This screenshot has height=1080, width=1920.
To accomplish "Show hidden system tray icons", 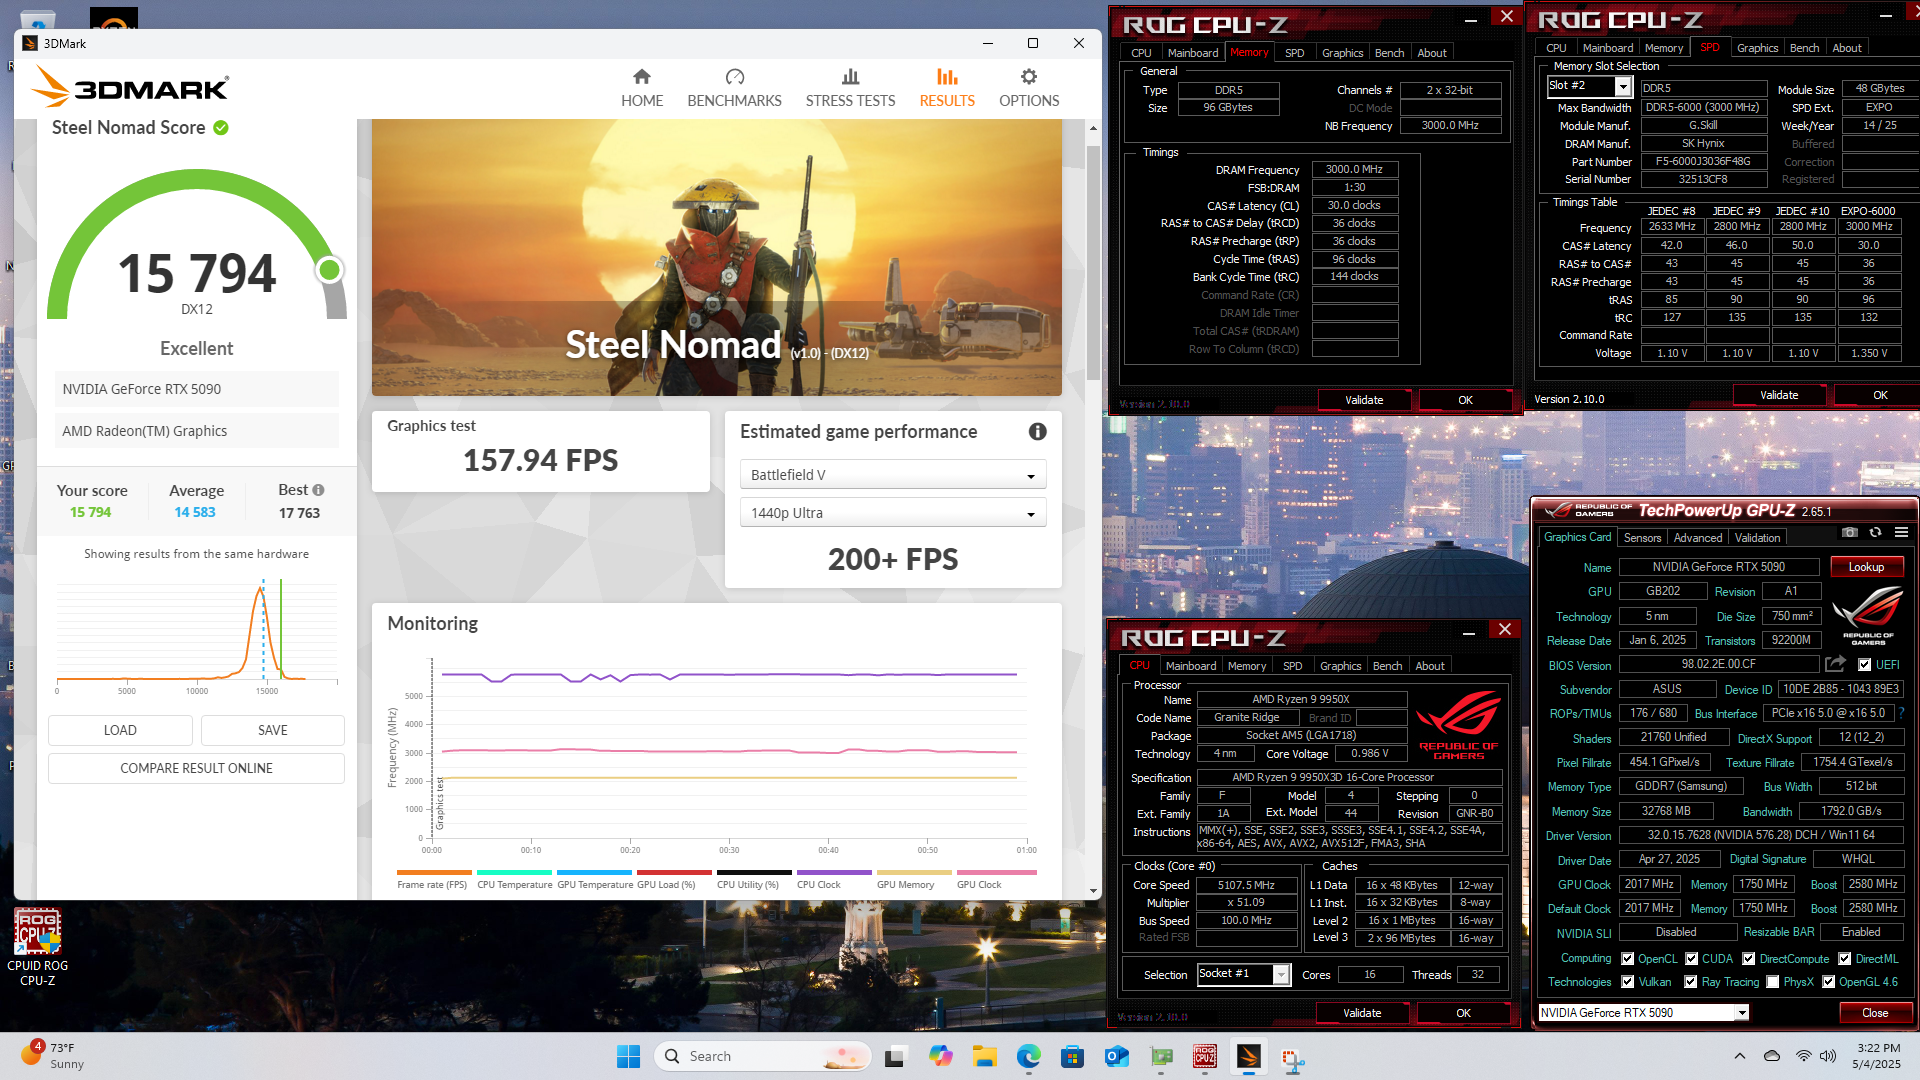I will (1739, 1056).
